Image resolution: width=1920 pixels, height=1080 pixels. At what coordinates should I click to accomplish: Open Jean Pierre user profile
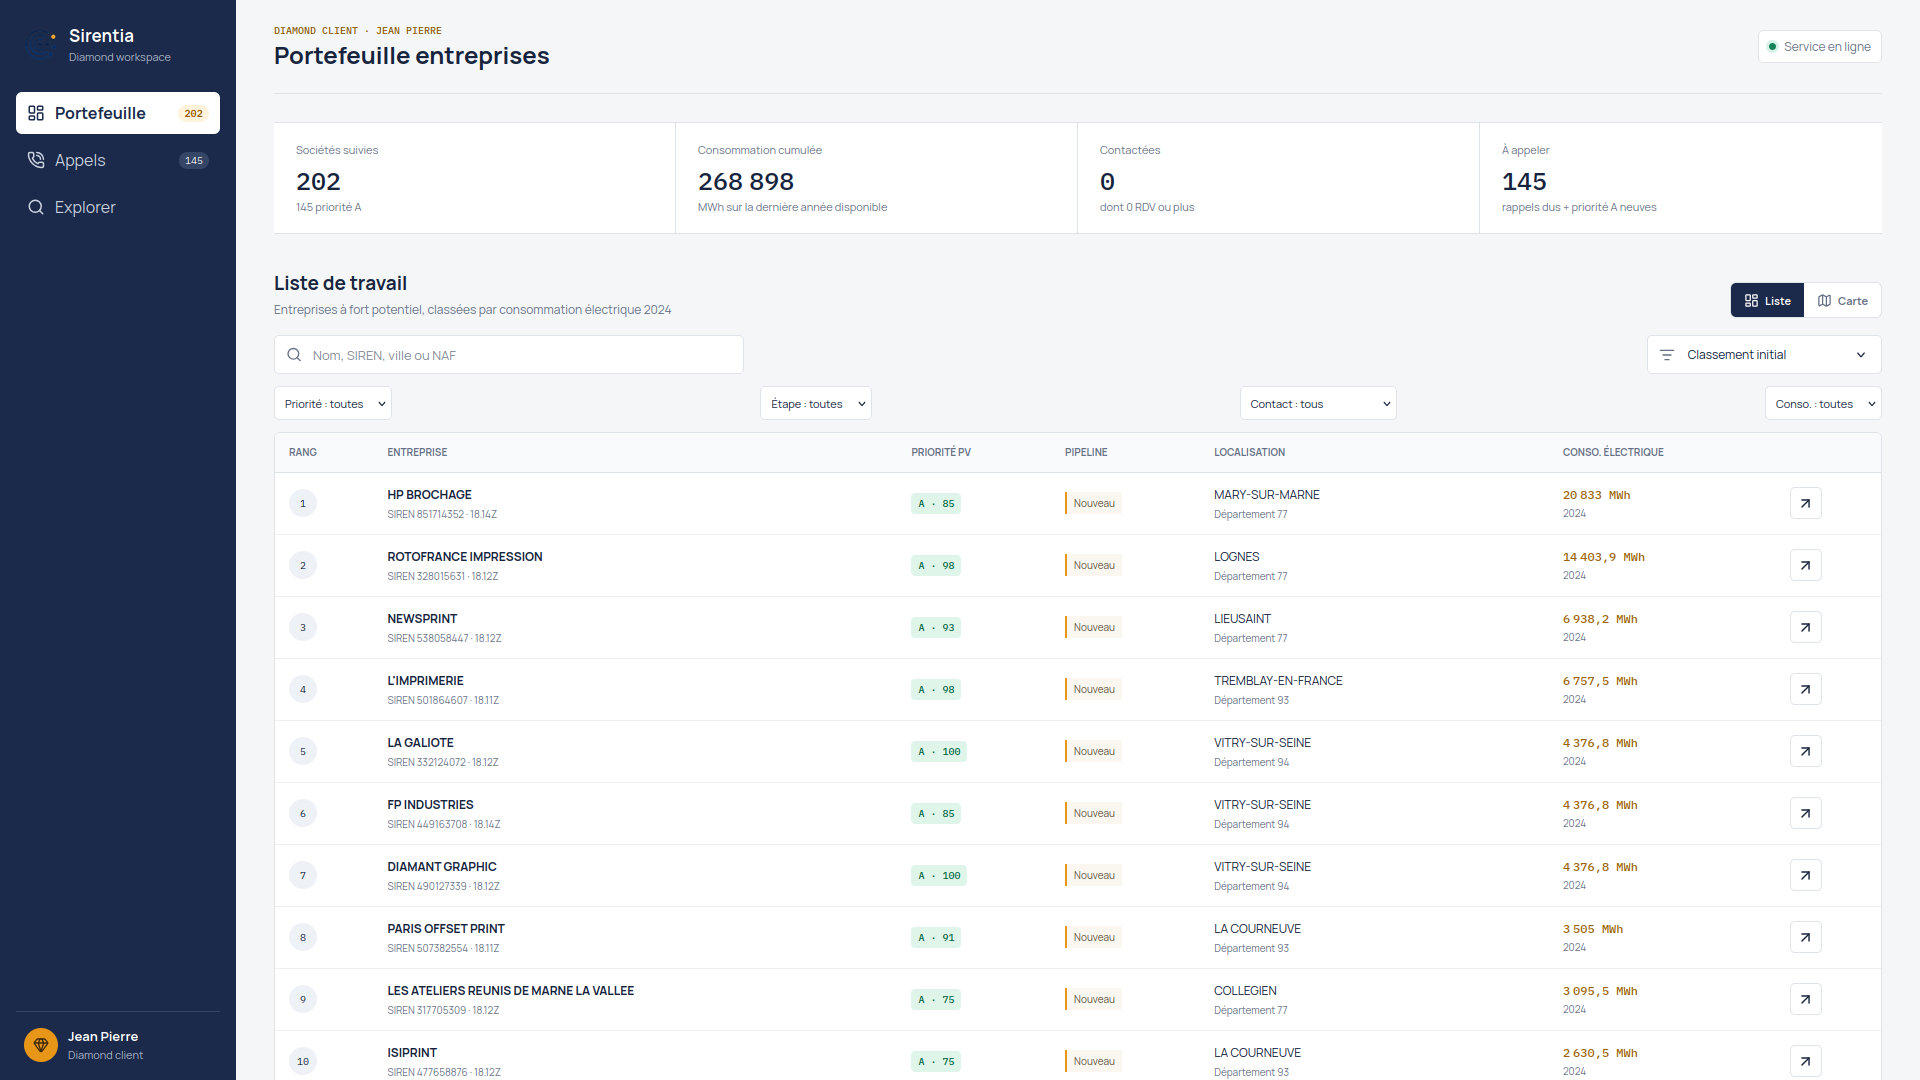click(x=118, y=1045)
